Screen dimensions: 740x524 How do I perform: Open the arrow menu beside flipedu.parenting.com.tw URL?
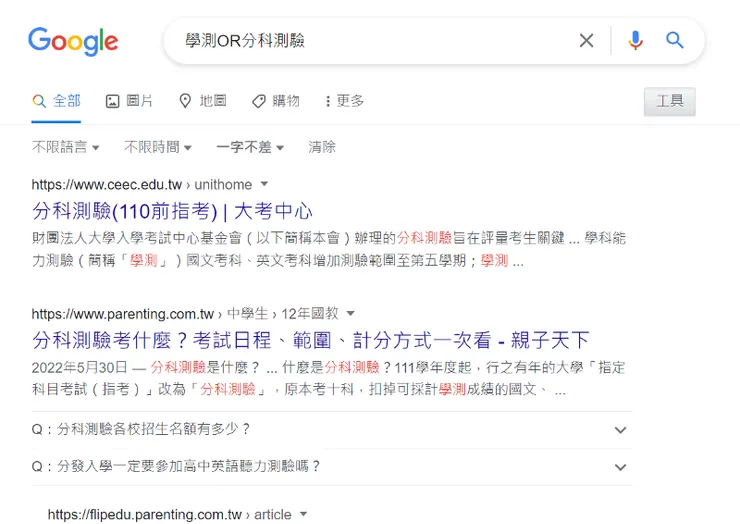point(303,514)
